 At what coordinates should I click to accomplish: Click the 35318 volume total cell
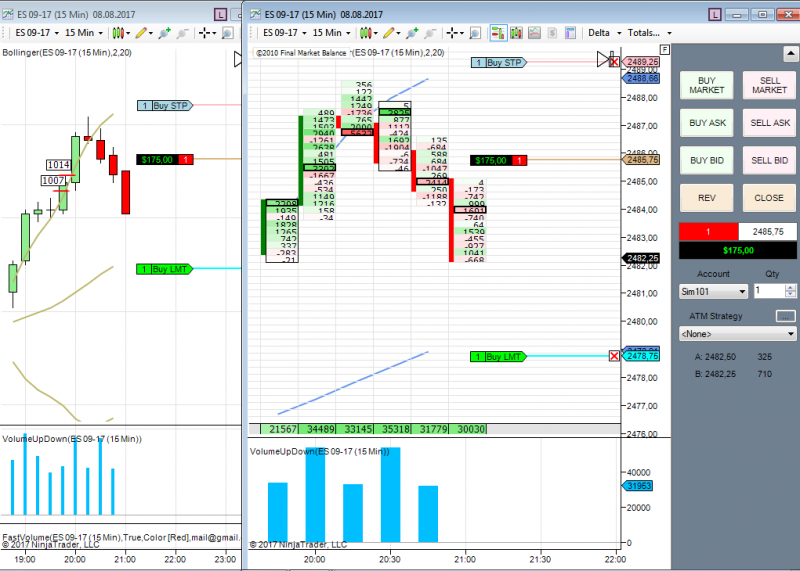click(392, 429)
